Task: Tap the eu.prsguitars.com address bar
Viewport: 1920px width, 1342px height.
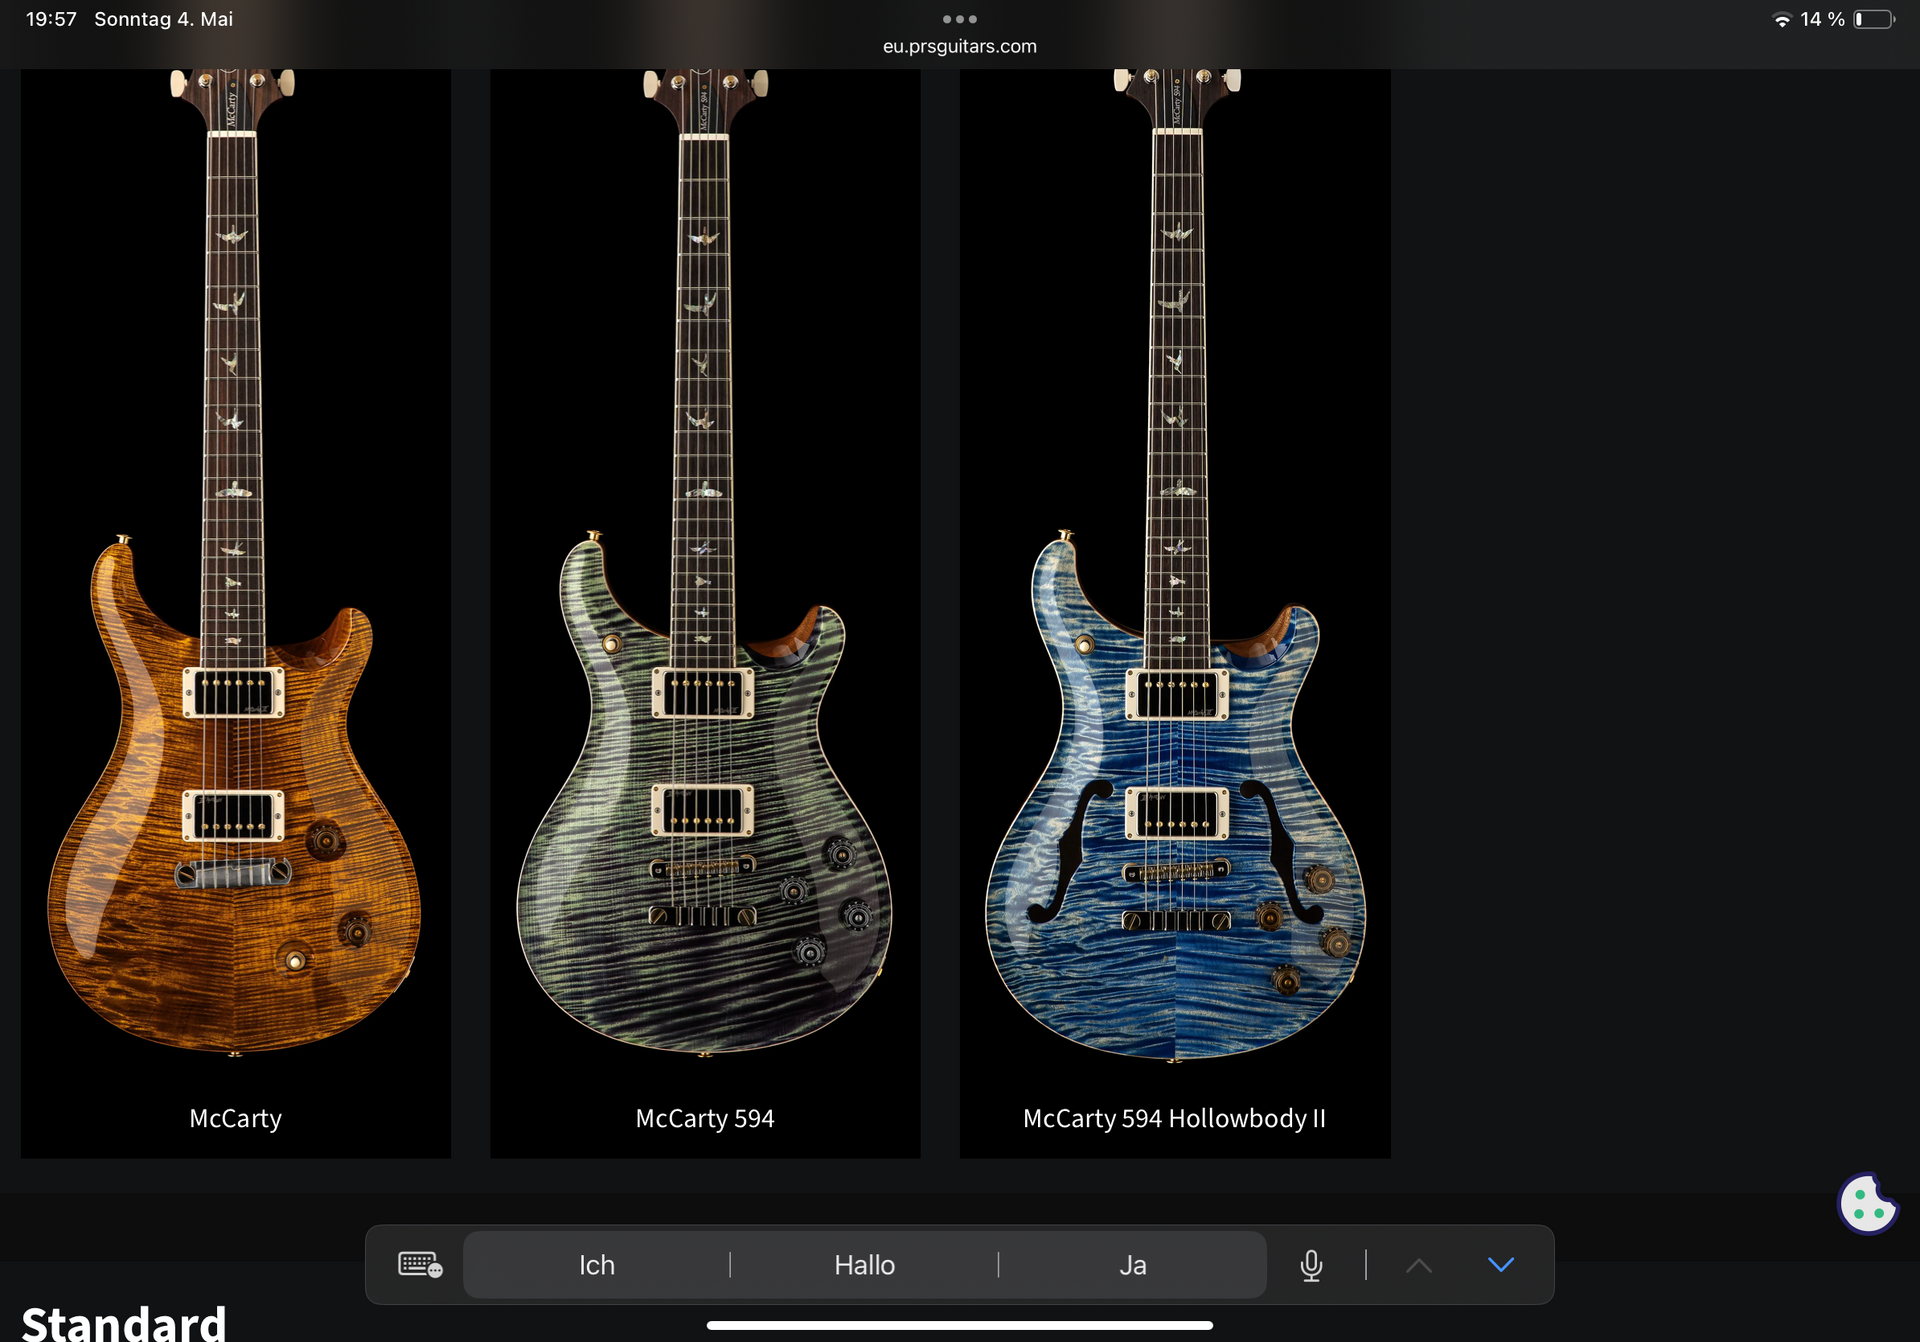Action: click(x=959, y=46)
